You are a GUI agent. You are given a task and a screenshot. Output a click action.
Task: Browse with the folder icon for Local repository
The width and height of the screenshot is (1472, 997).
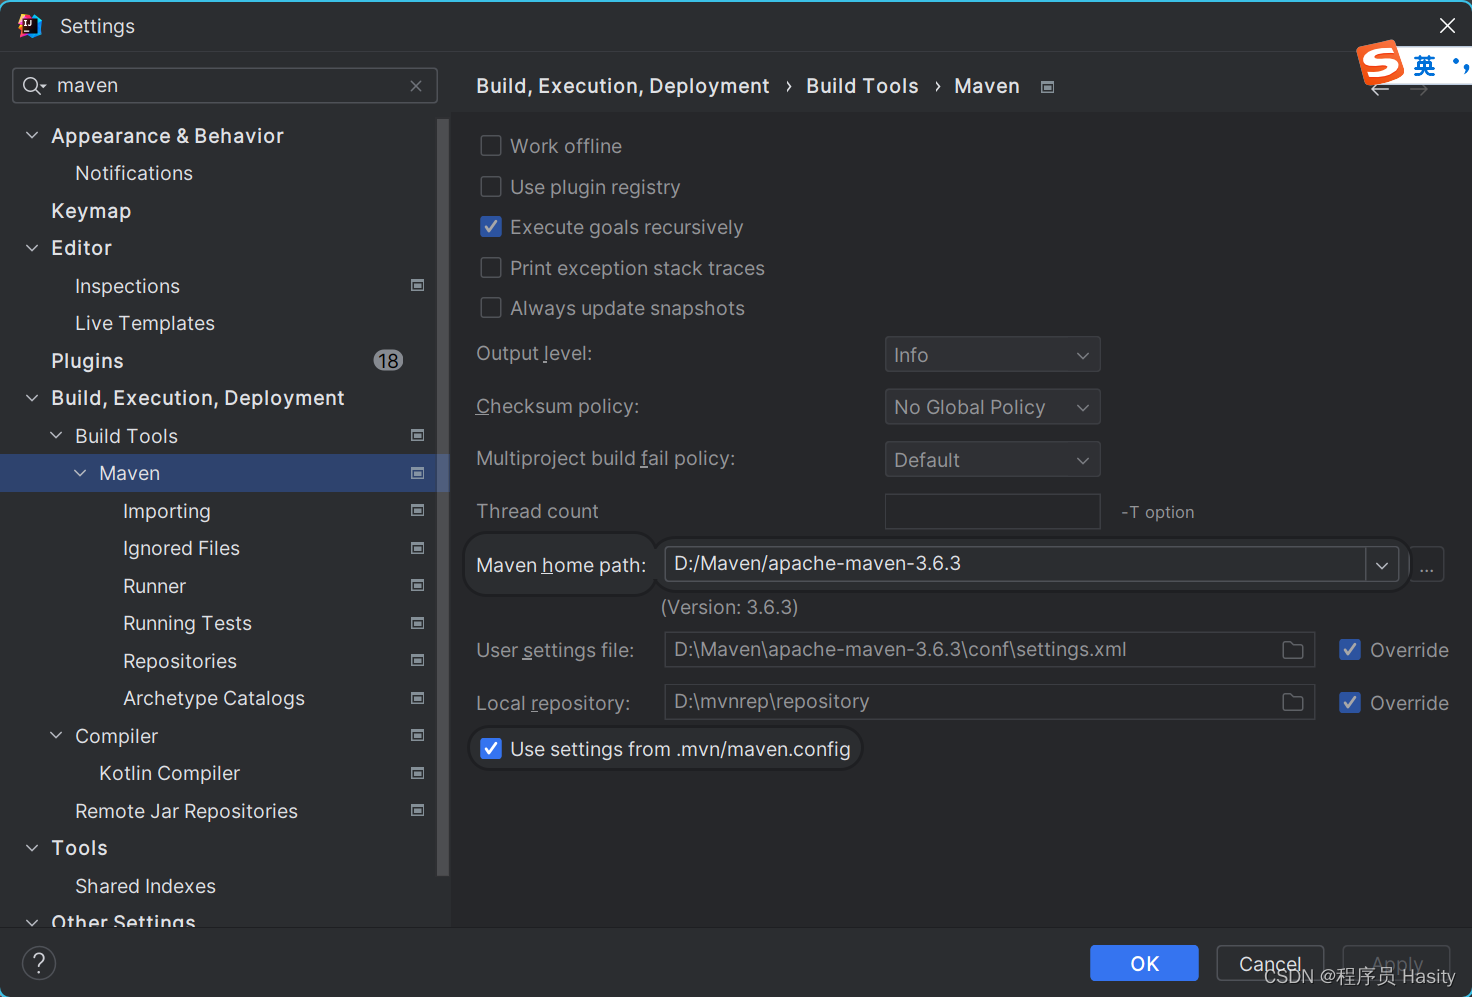coord(1293,702)
